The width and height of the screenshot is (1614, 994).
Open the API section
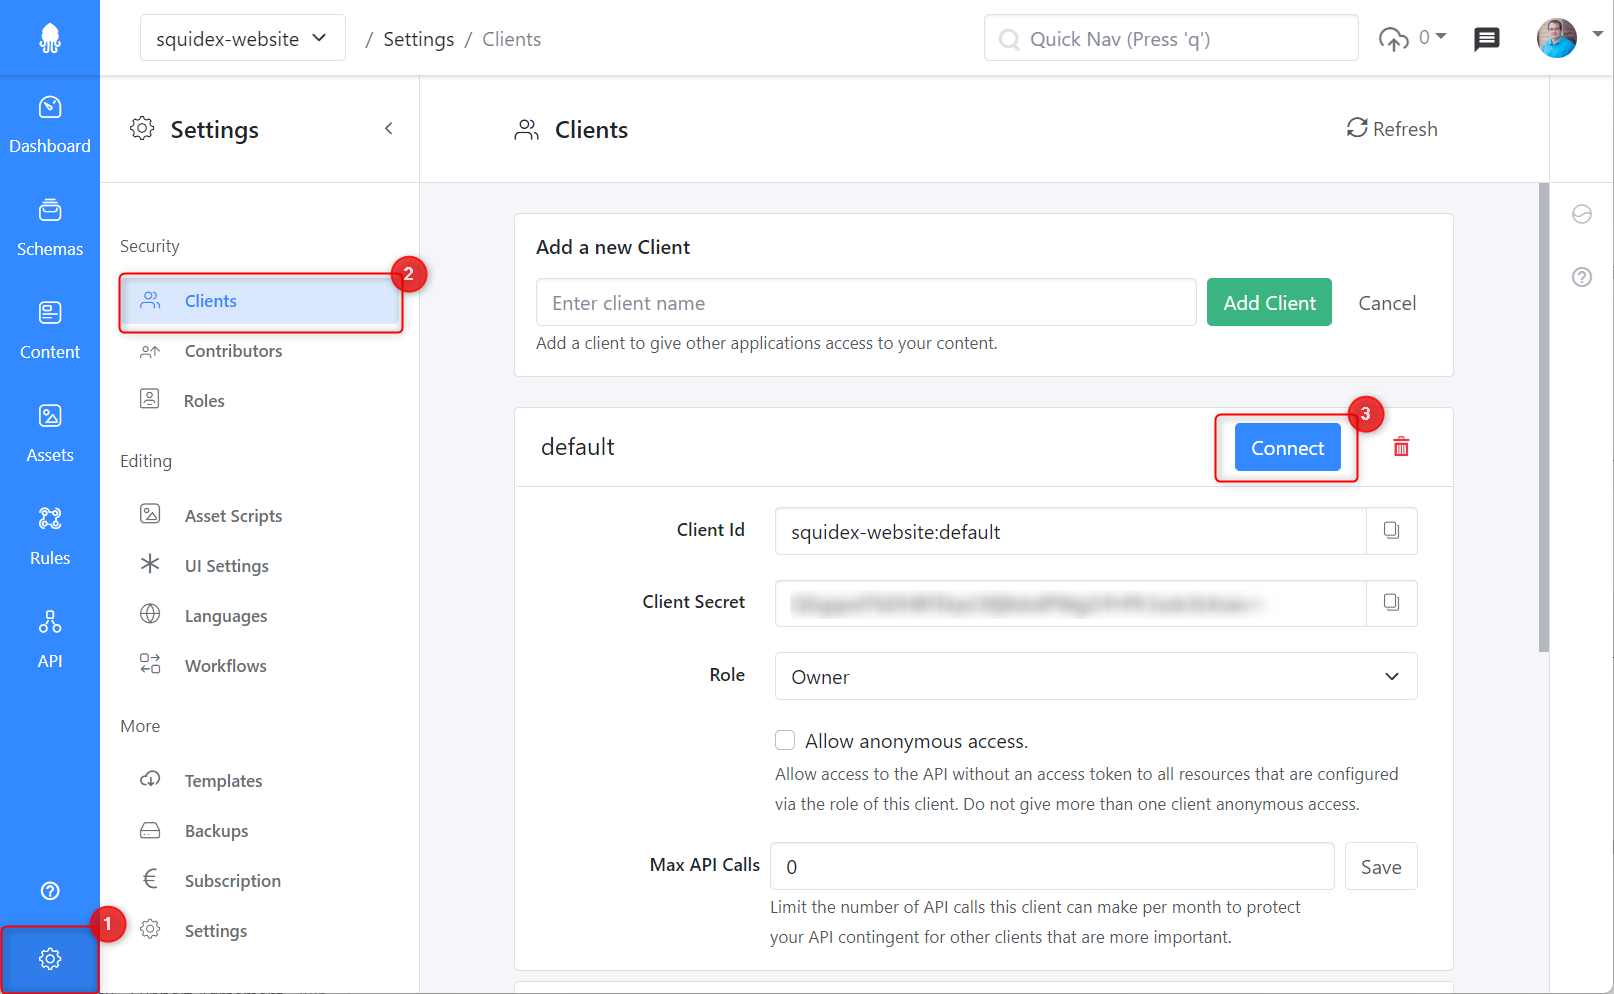(x=50, y=641)
